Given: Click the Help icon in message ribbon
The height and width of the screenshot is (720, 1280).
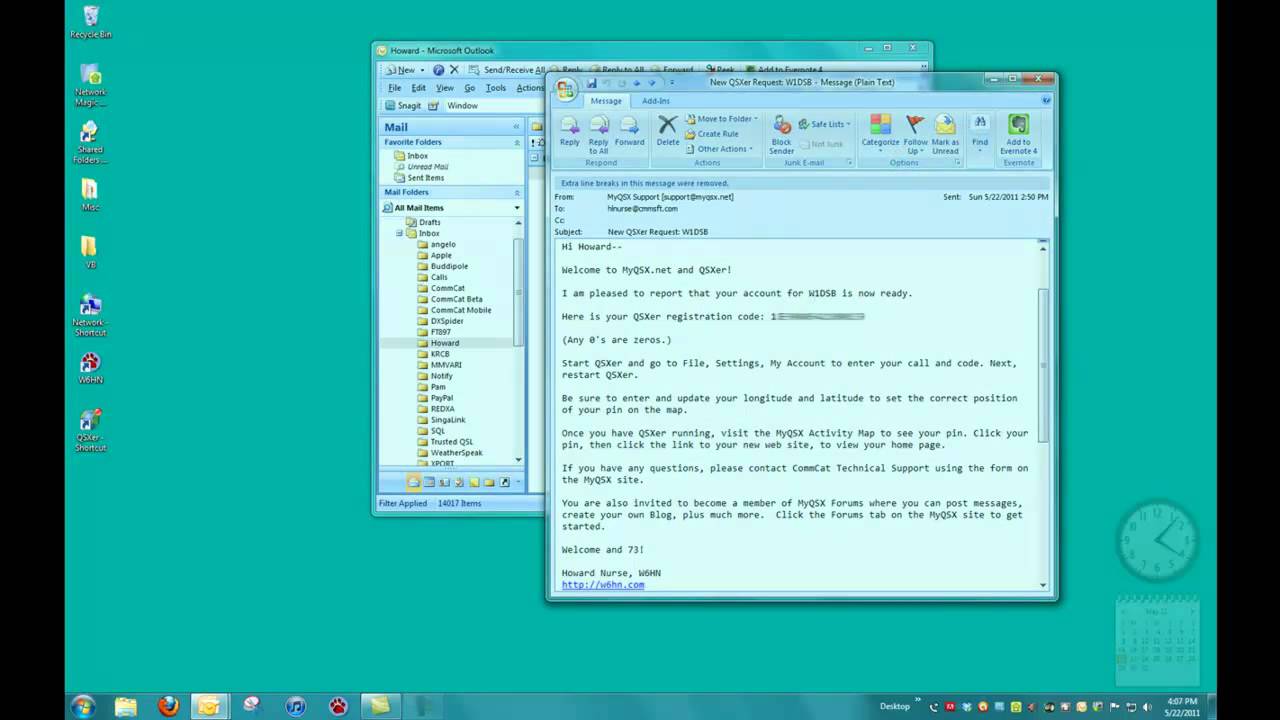Looking at the screenshot, I should pyautogui.click(x=1046, y=100).
